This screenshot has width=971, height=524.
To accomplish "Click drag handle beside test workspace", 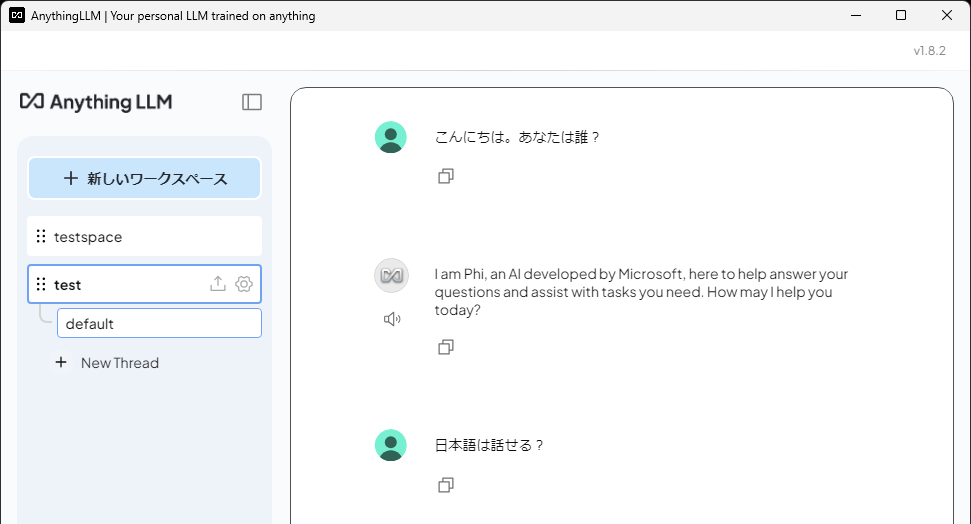I will [41, 285].
